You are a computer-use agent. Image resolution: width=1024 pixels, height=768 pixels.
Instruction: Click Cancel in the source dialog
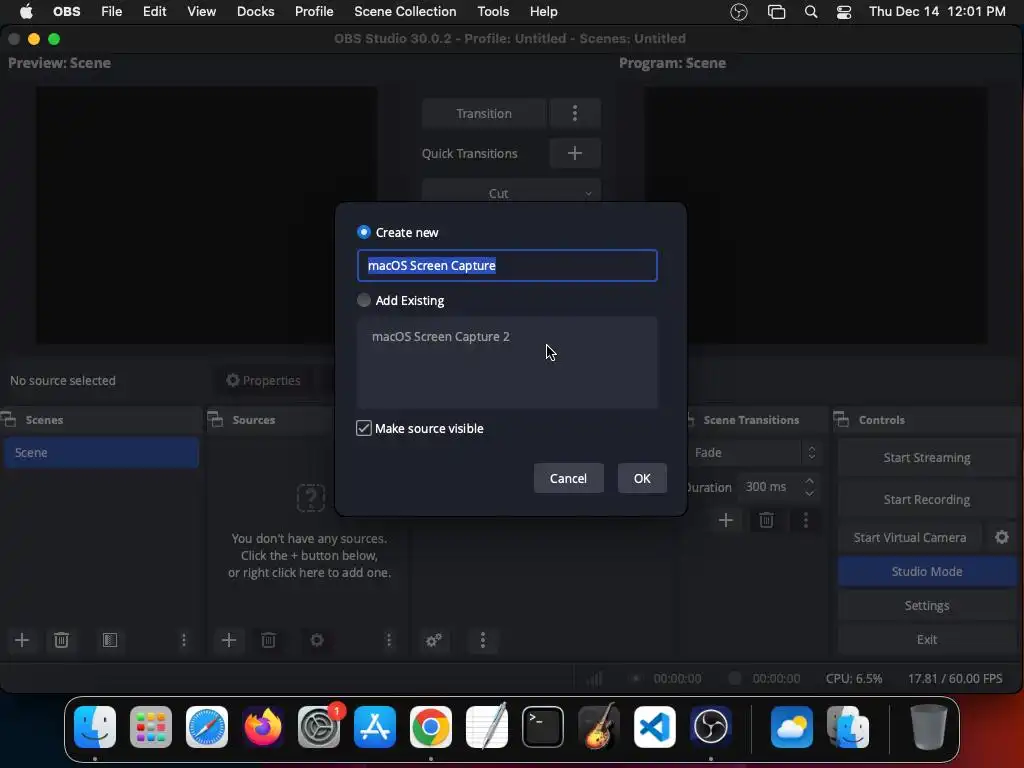click(x=568, y=479)
